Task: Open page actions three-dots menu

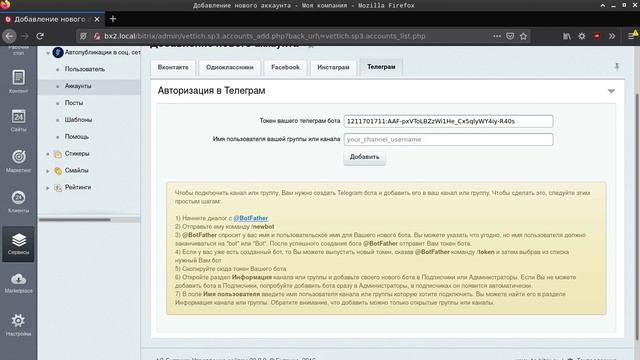Action: 497,36
